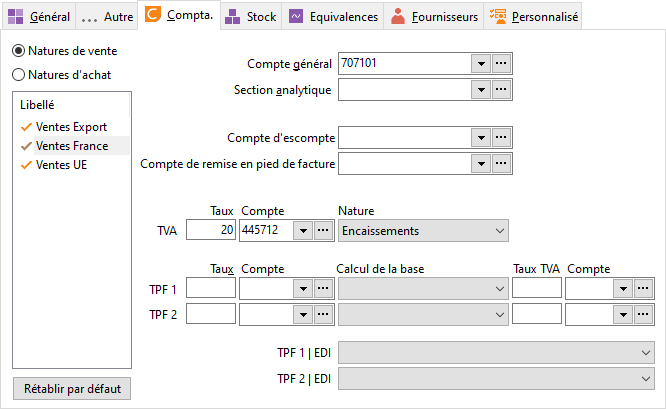Image resolution: width=666 pixels, height=409 pixels.
Task: Toggle the Ventes Export checkmark
Action: point(26,127)
